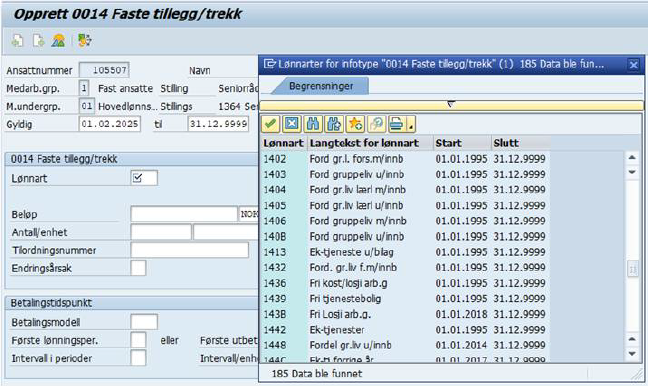This screenshot has height=386, width=648.
Task: Click the second Antall/enhet unit field
Action: 226,232
